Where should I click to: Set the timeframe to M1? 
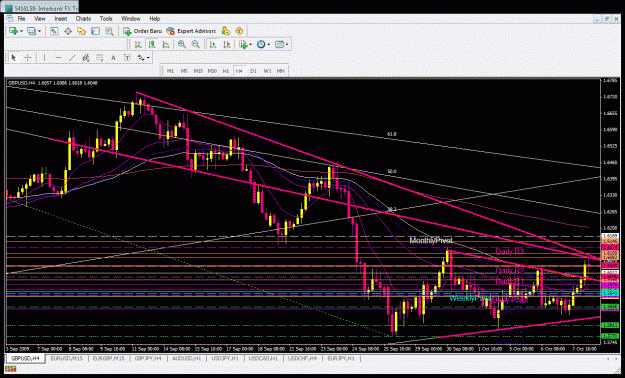pyautogui.click(x=171, y=71)
